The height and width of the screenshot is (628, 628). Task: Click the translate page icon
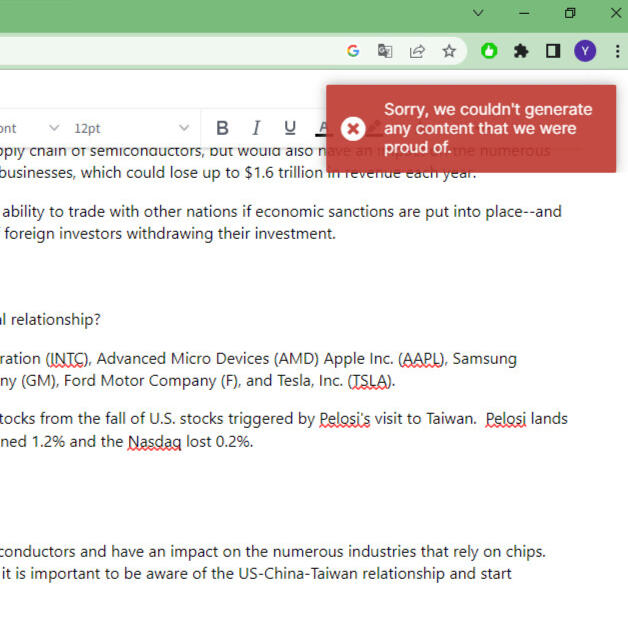click(385, 51)
